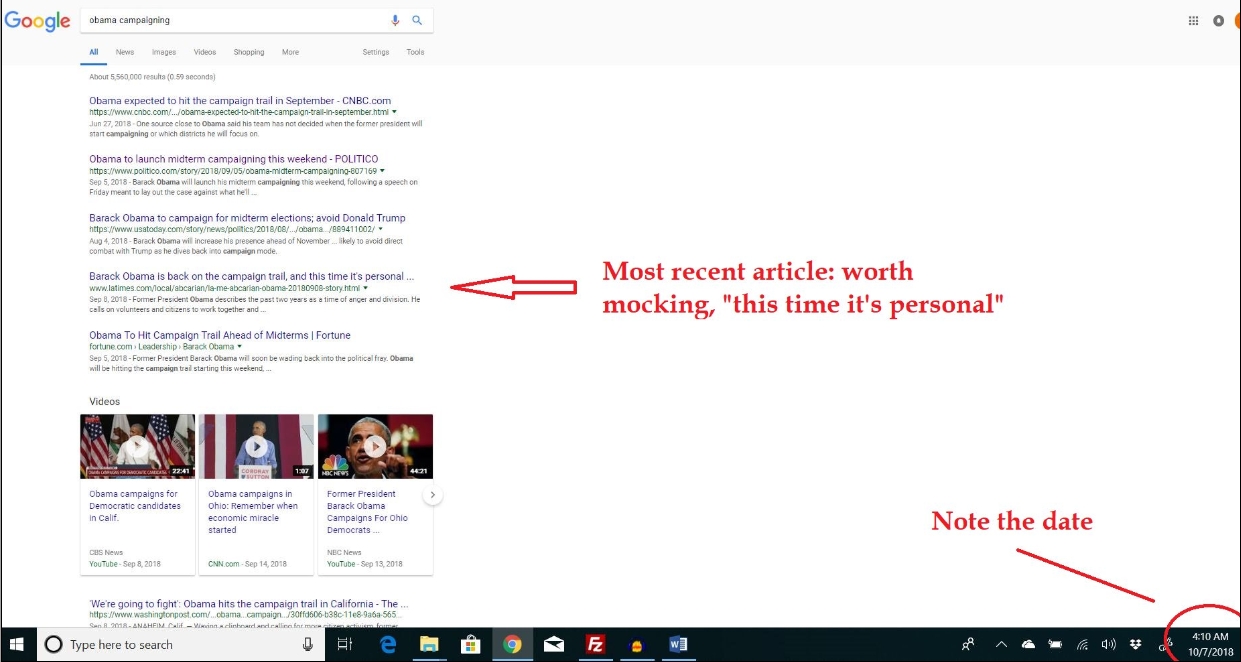Open 'Former President Barack Obama Campaigns' video title

367,512
